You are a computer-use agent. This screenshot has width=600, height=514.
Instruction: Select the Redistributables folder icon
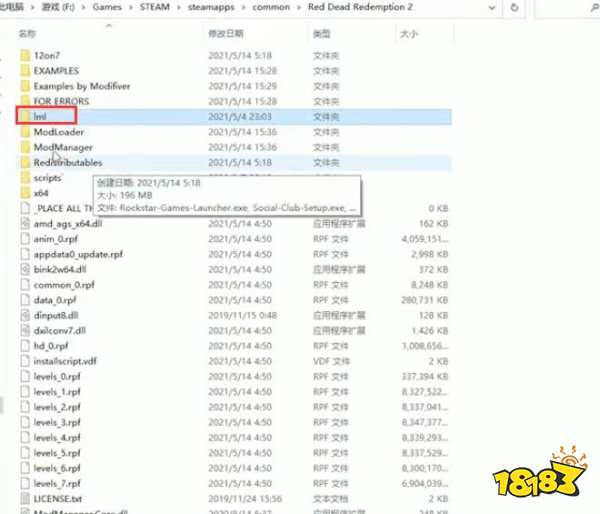click(x=25, y=163)
